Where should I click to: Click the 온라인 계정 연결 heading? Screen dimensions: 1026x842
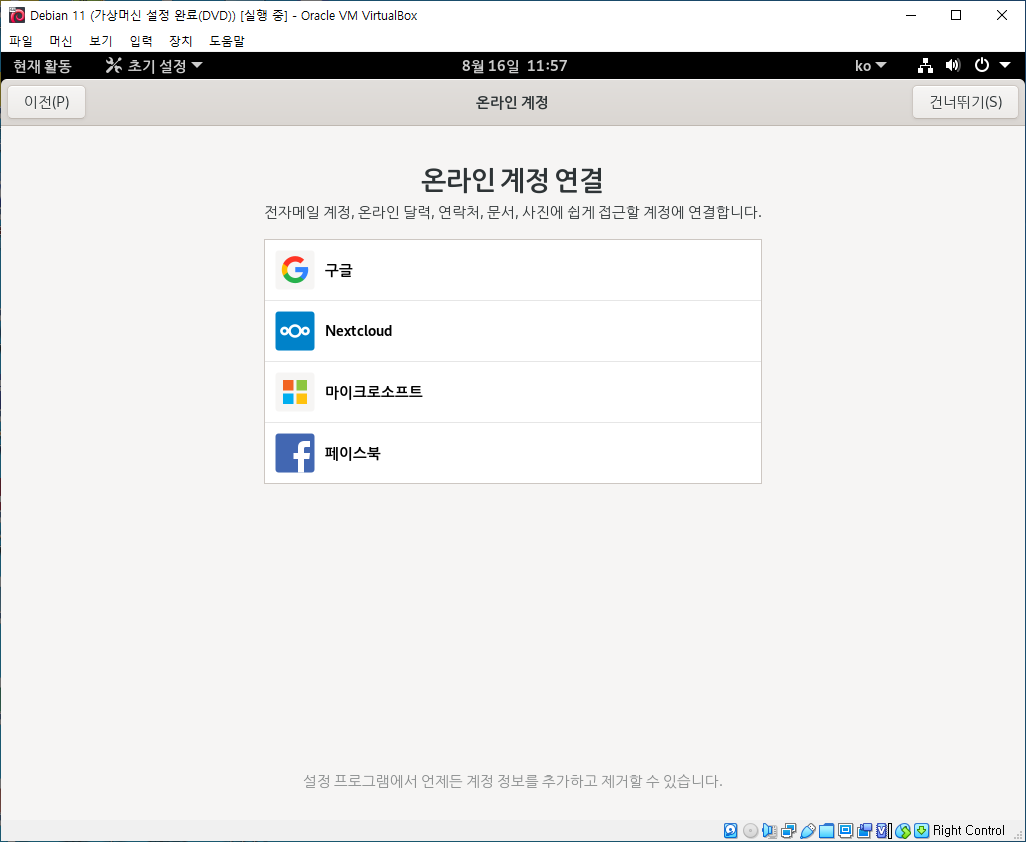pos(512,179)
